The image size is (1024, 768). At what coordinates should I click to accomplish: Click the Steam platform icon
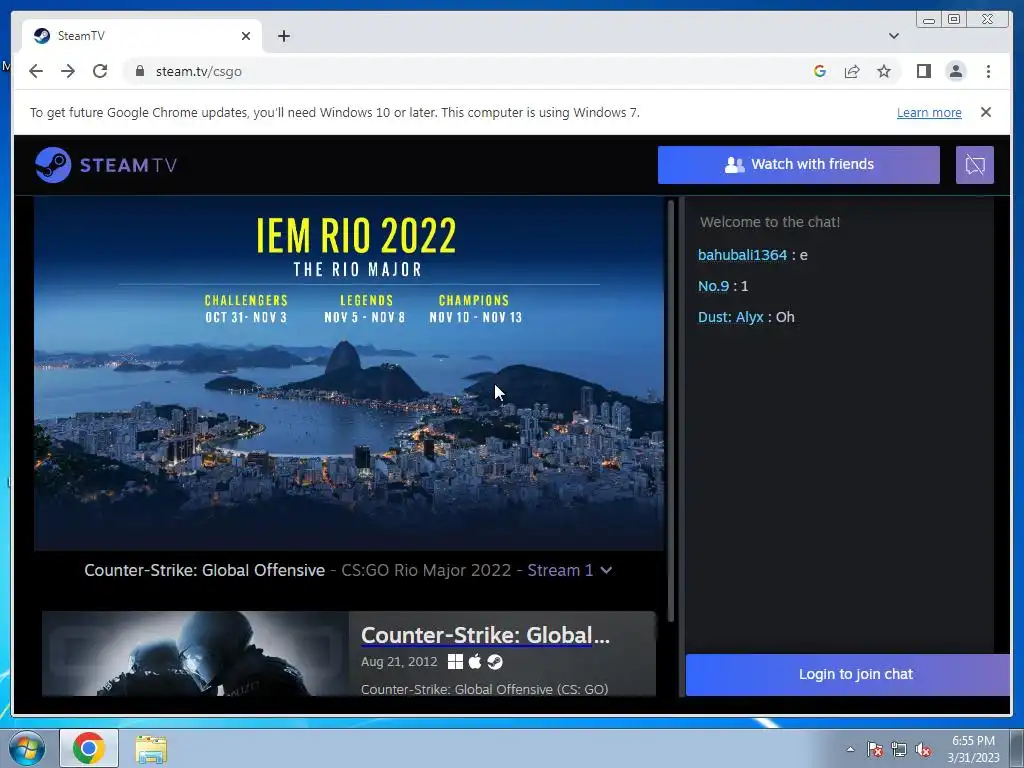pos(495,662)
